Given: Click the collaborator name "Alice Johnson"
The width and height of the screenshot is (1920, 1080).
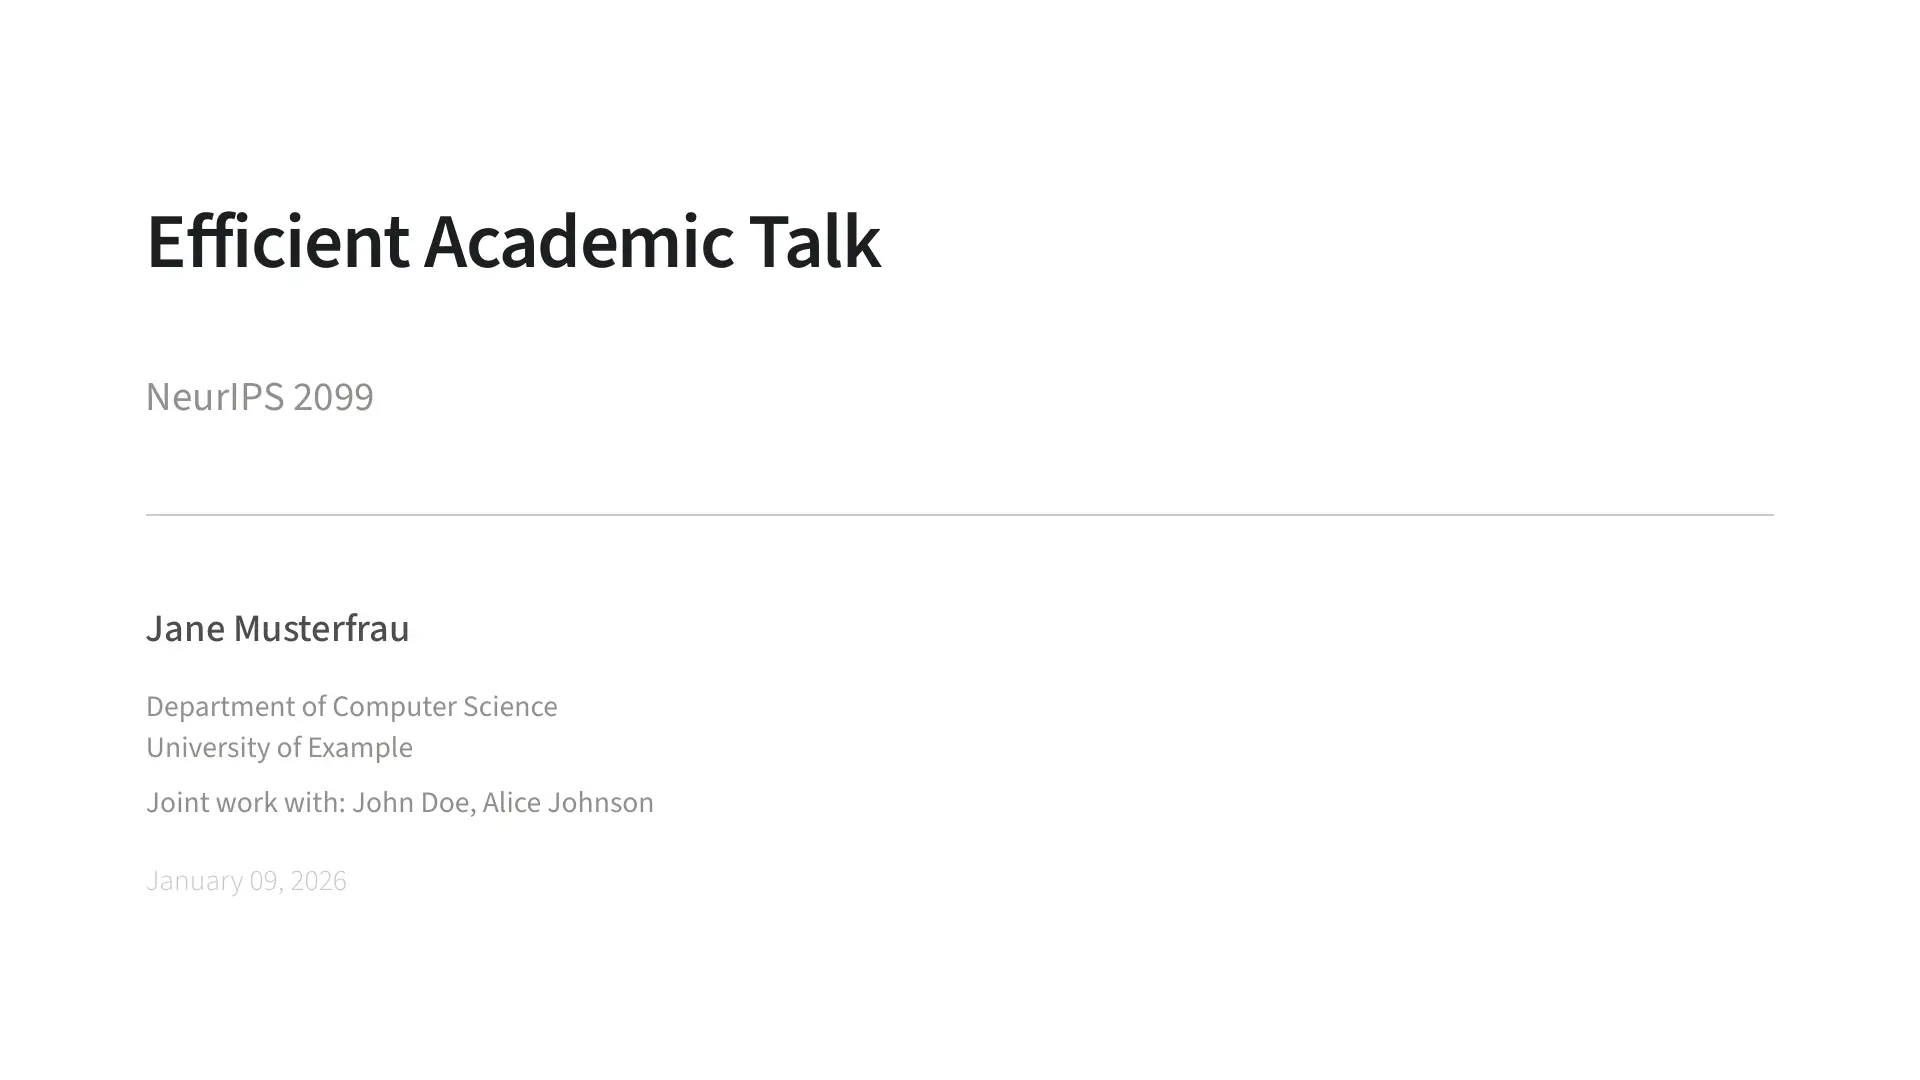Looking at the screenshot, I should point(567,803).
